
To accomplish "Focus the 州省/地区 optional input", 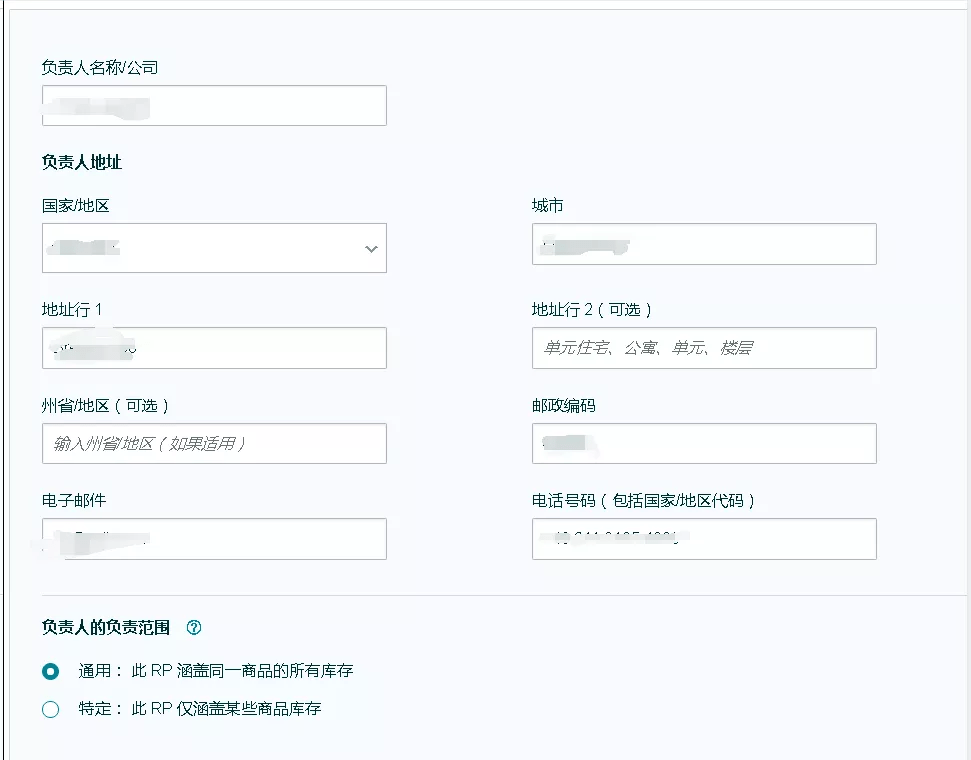I will pos(214,443).
